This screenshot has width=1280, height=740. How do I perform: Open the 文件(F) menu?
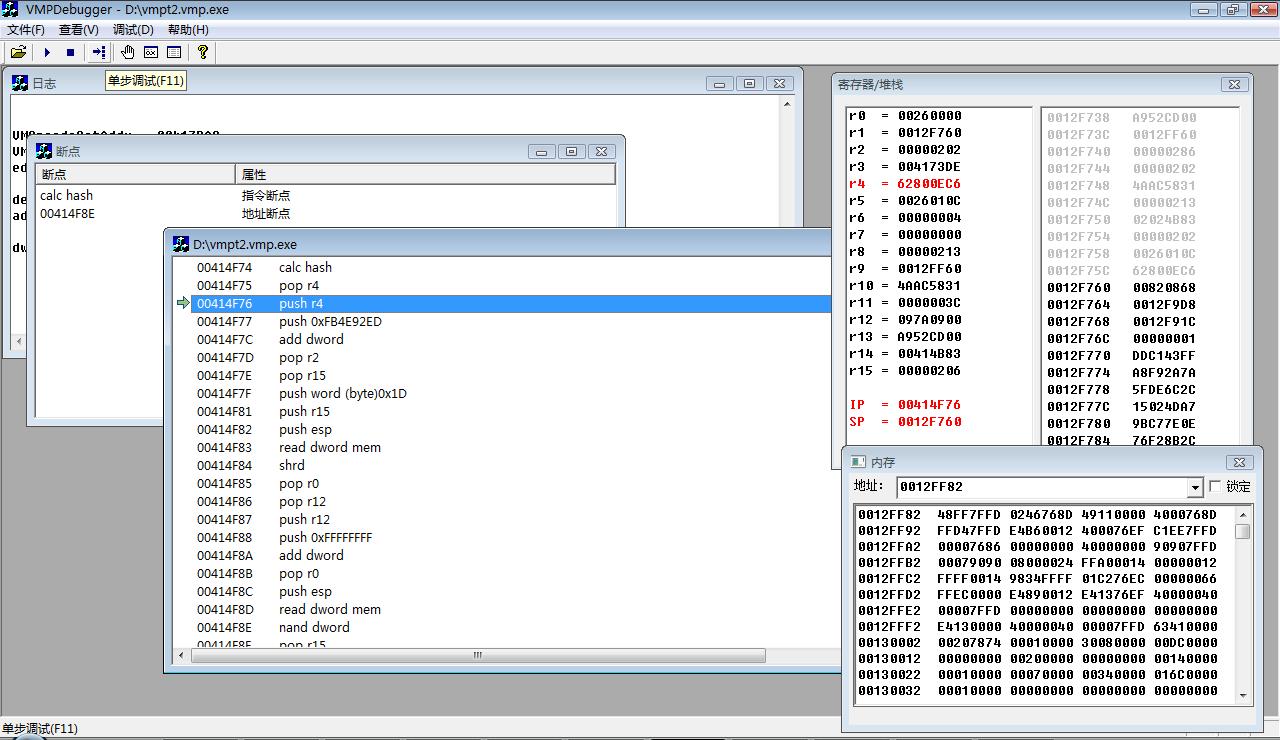click(x=26, y=30)
